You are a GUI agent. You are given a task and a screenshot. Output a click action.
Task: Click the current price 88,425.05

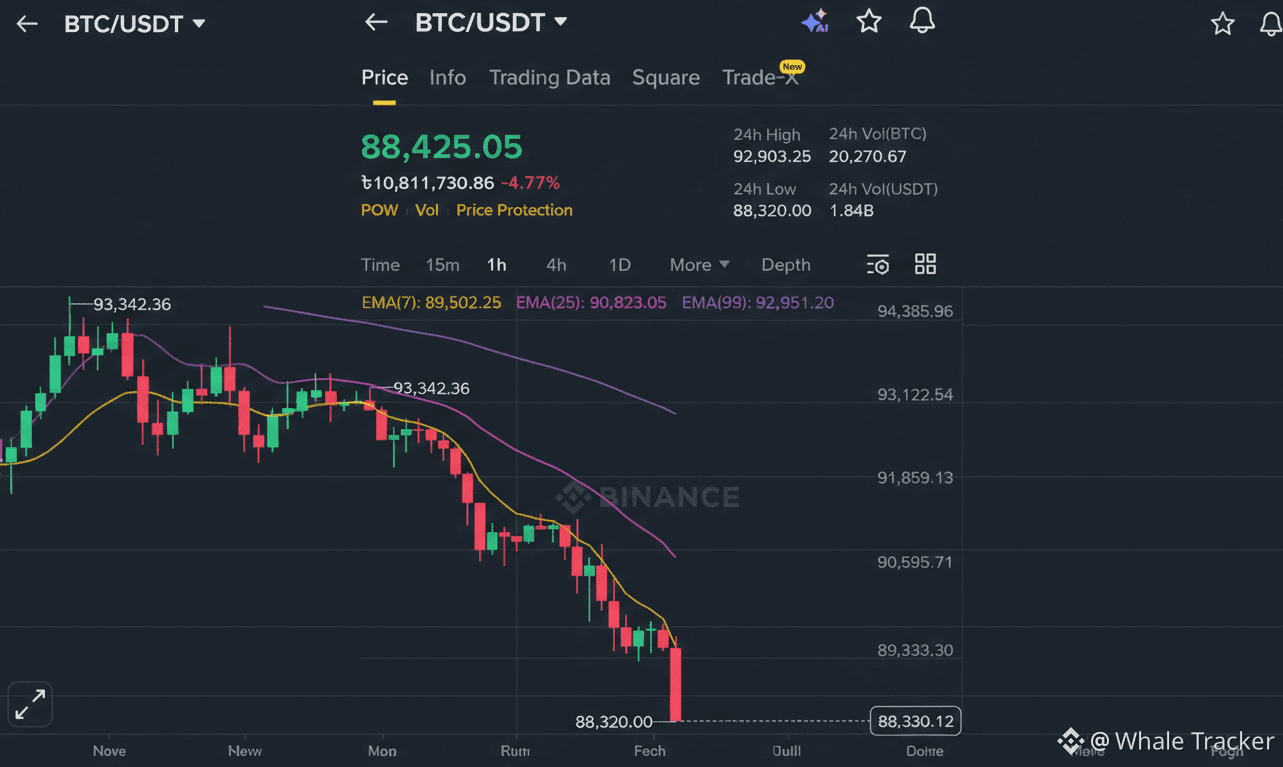tap(442, 147)
